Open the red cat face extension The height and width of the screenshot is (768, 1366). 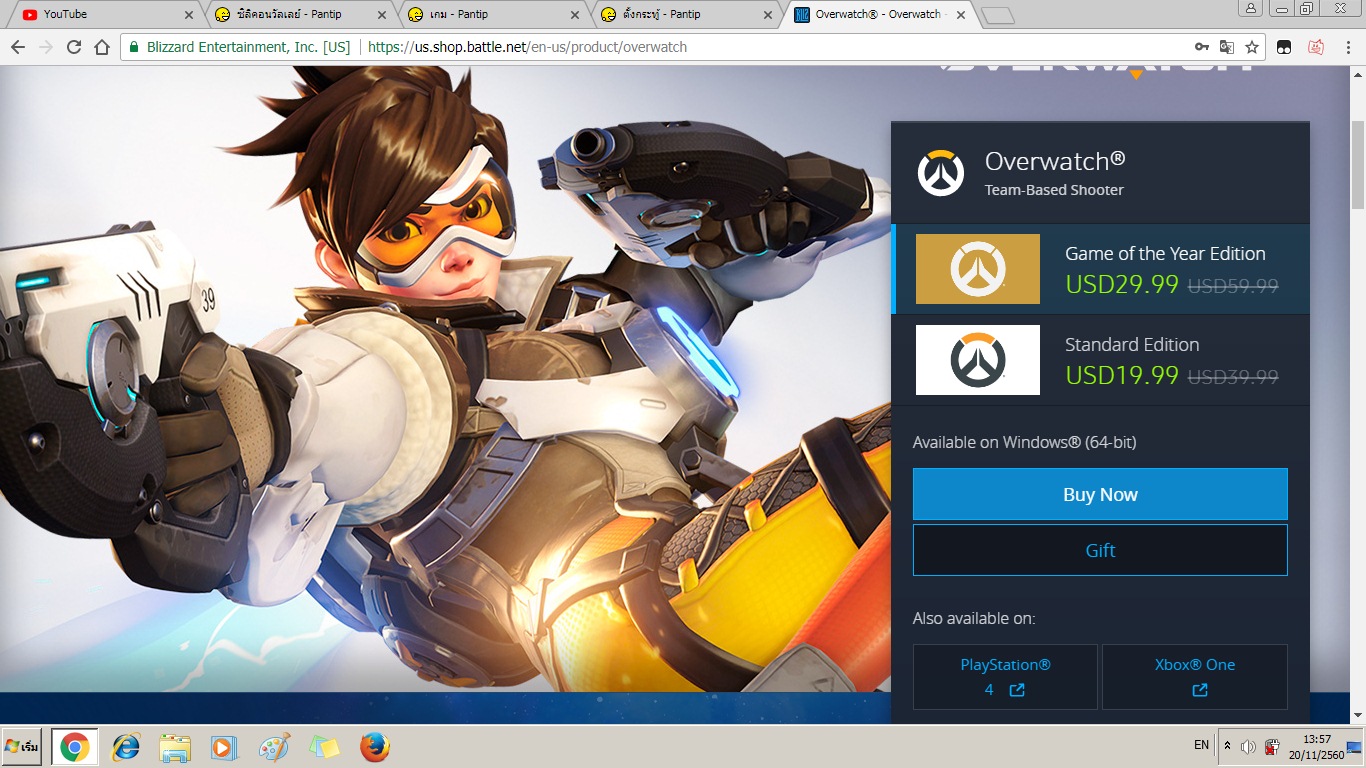tap(1316, 47)
